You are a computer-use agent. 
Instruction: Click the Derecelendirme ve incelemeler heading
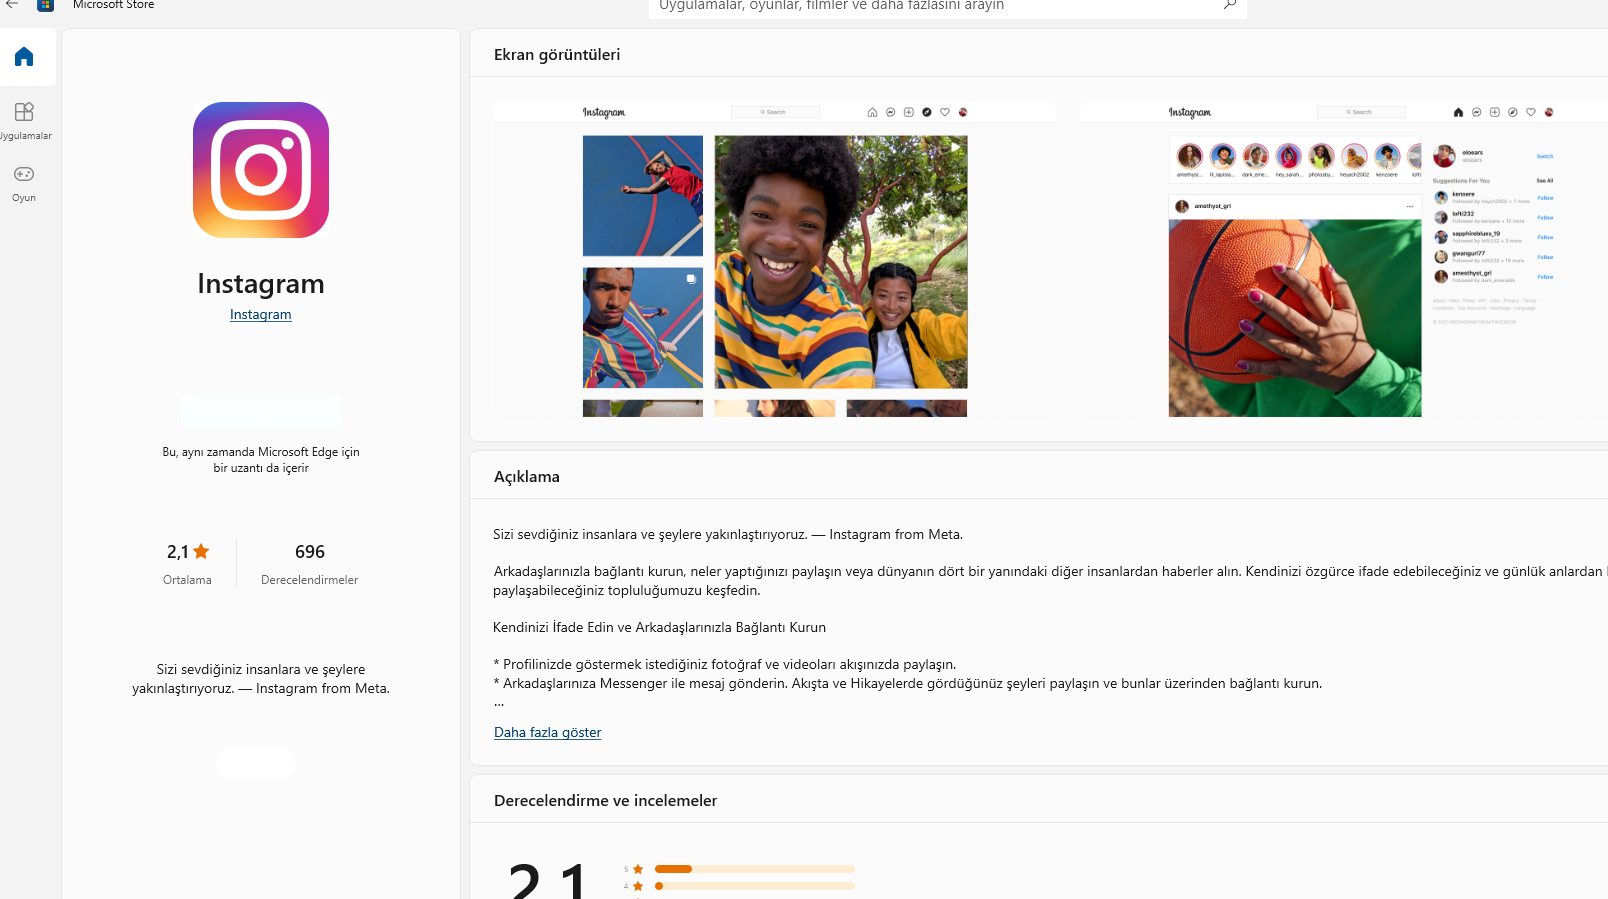click(605, 801)
